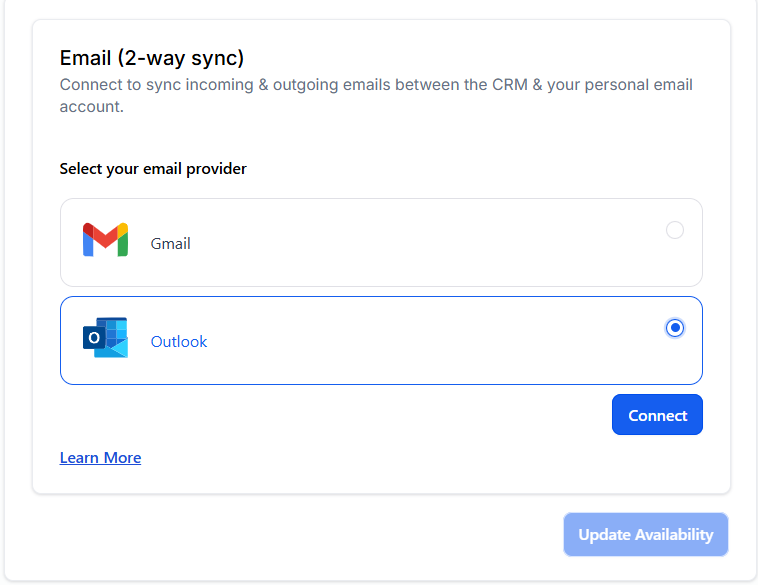
Task: Click the Outlook logo icon
Action: [x=105, y=338]
